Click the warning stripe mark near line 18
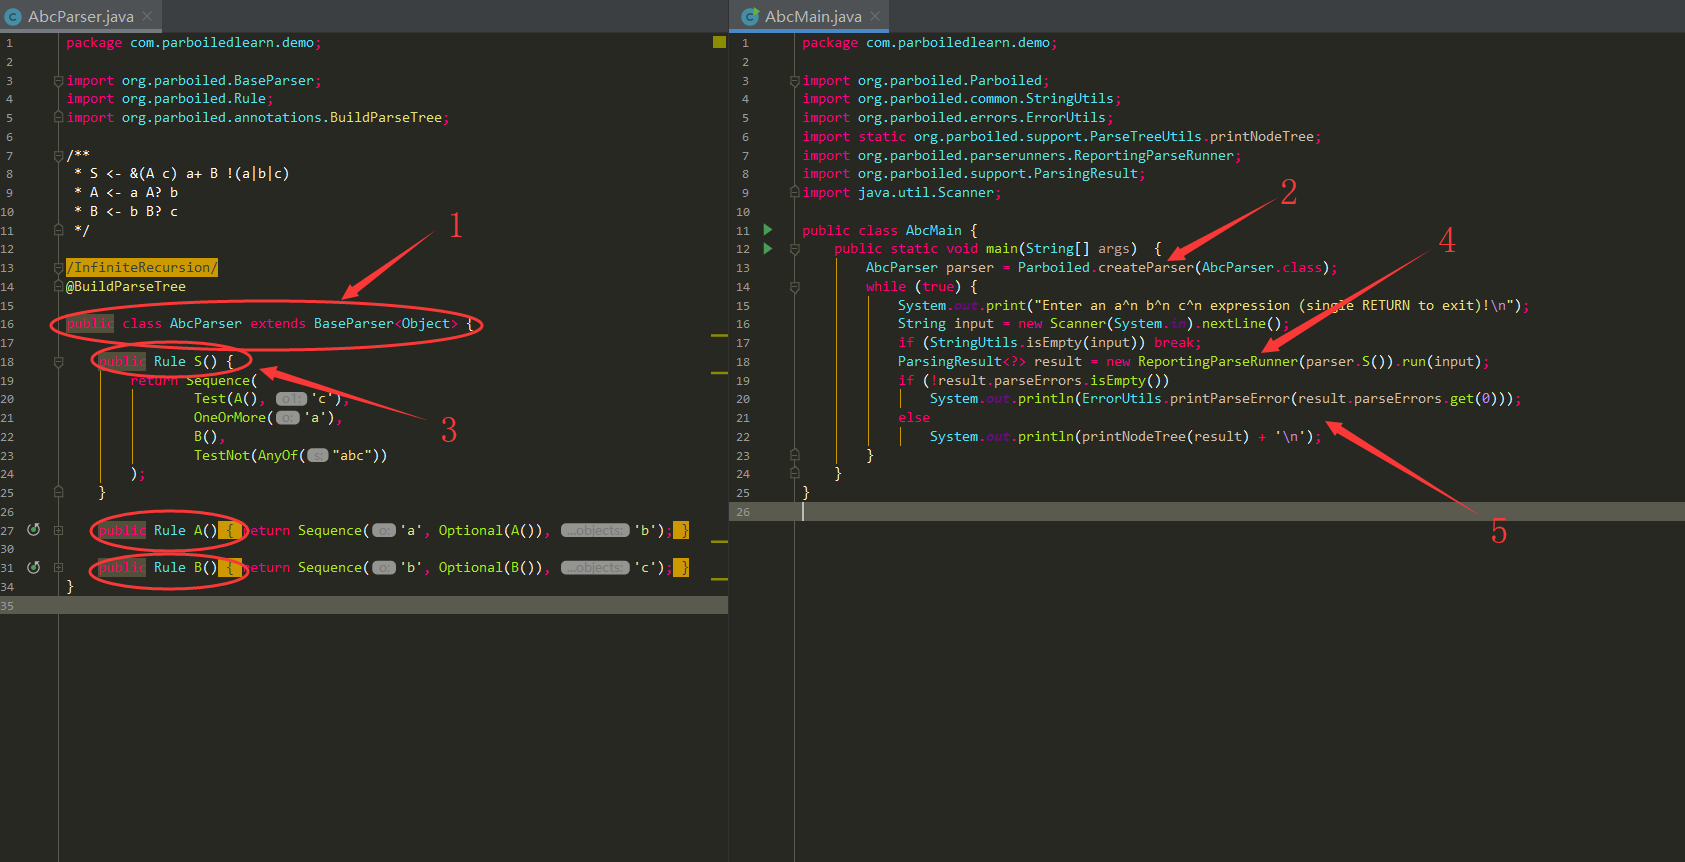1685x862 pixels. 719,372
